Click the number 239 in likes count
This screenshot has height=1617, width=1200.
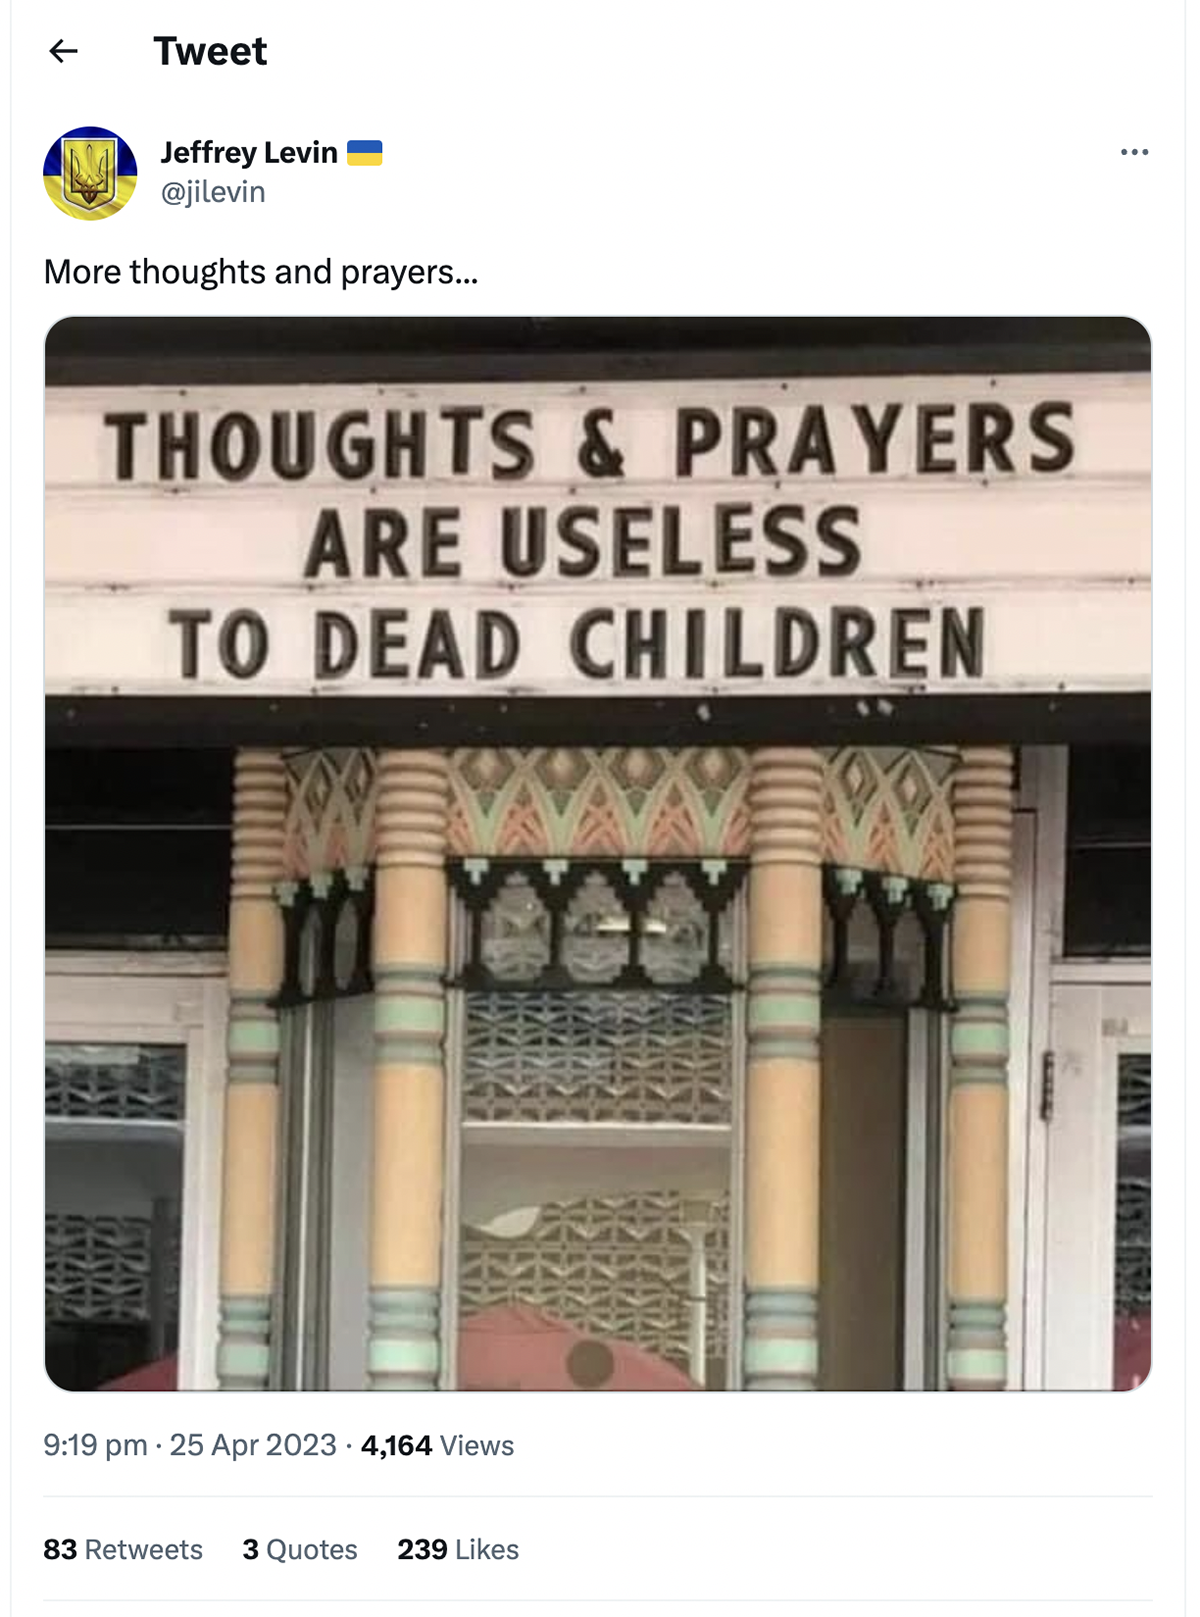coord(422,1549)
